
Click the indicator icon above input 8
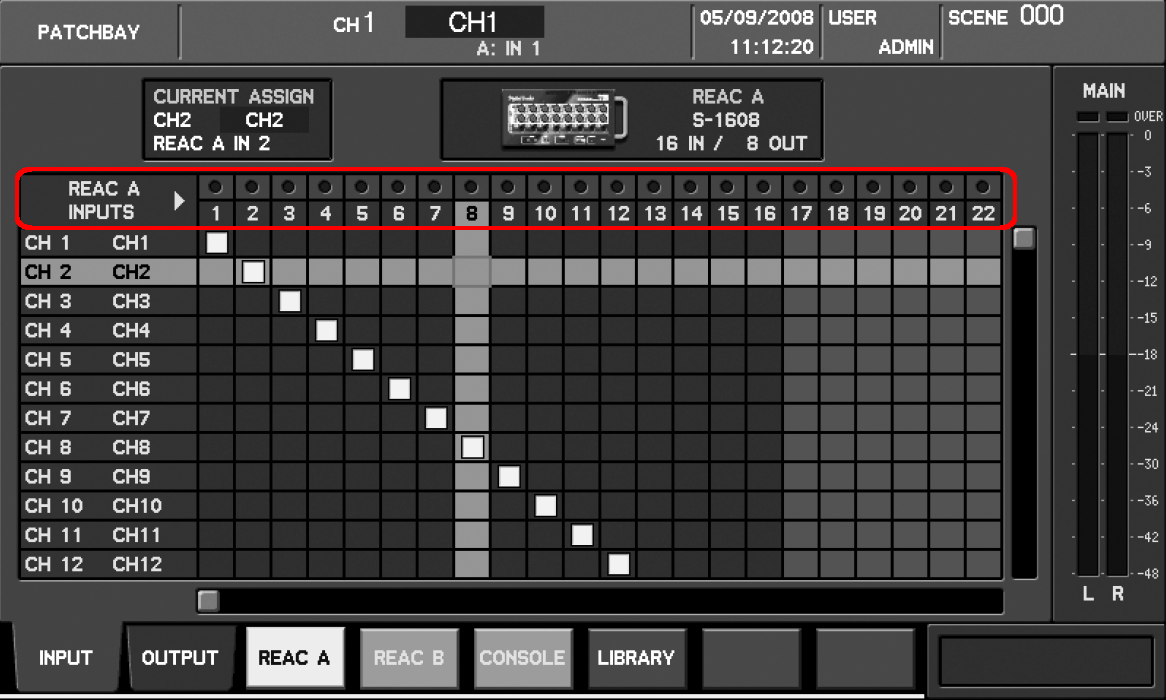point(471,188)
